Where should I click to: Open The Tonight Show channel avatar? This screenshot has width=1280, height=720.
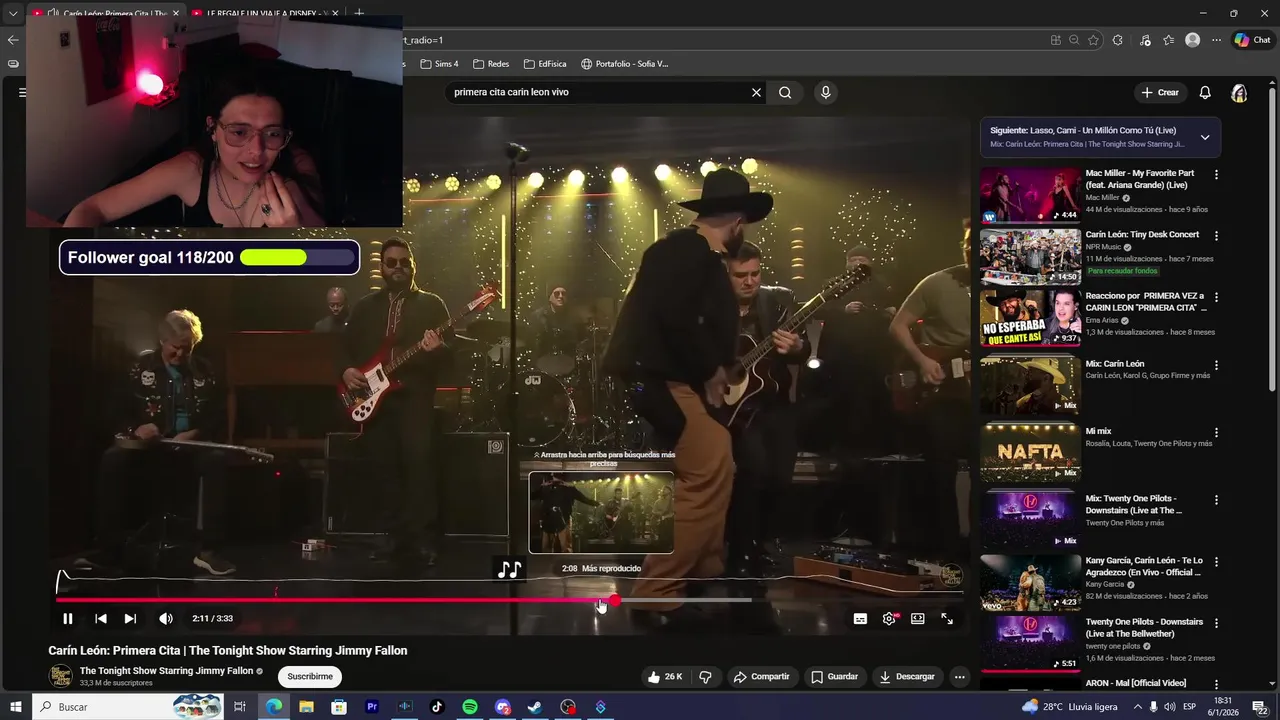pyautogui.click(x=61, y=676)
